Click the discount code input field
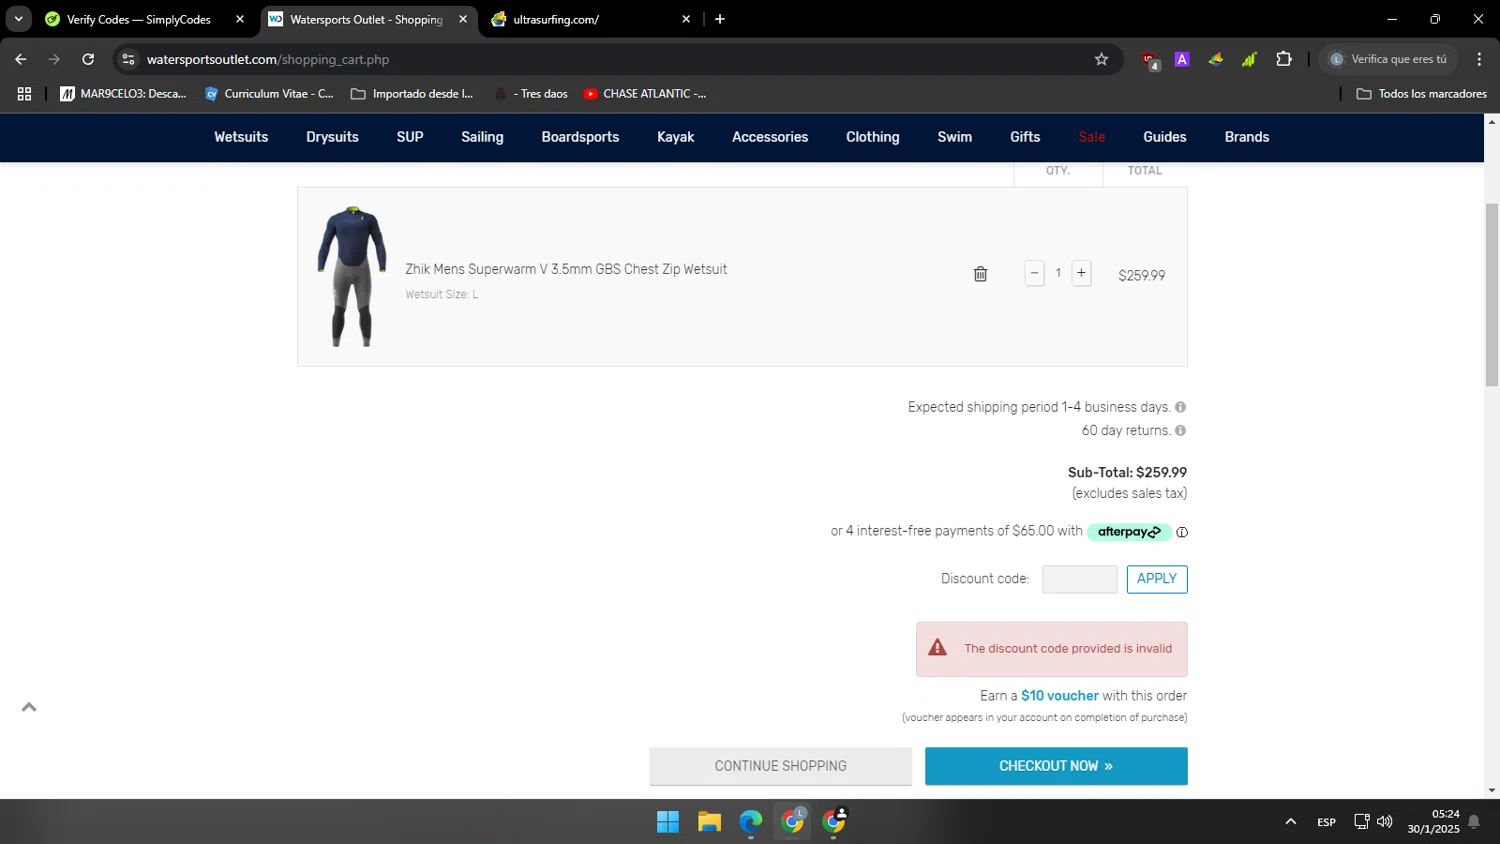 point(1080,579)
